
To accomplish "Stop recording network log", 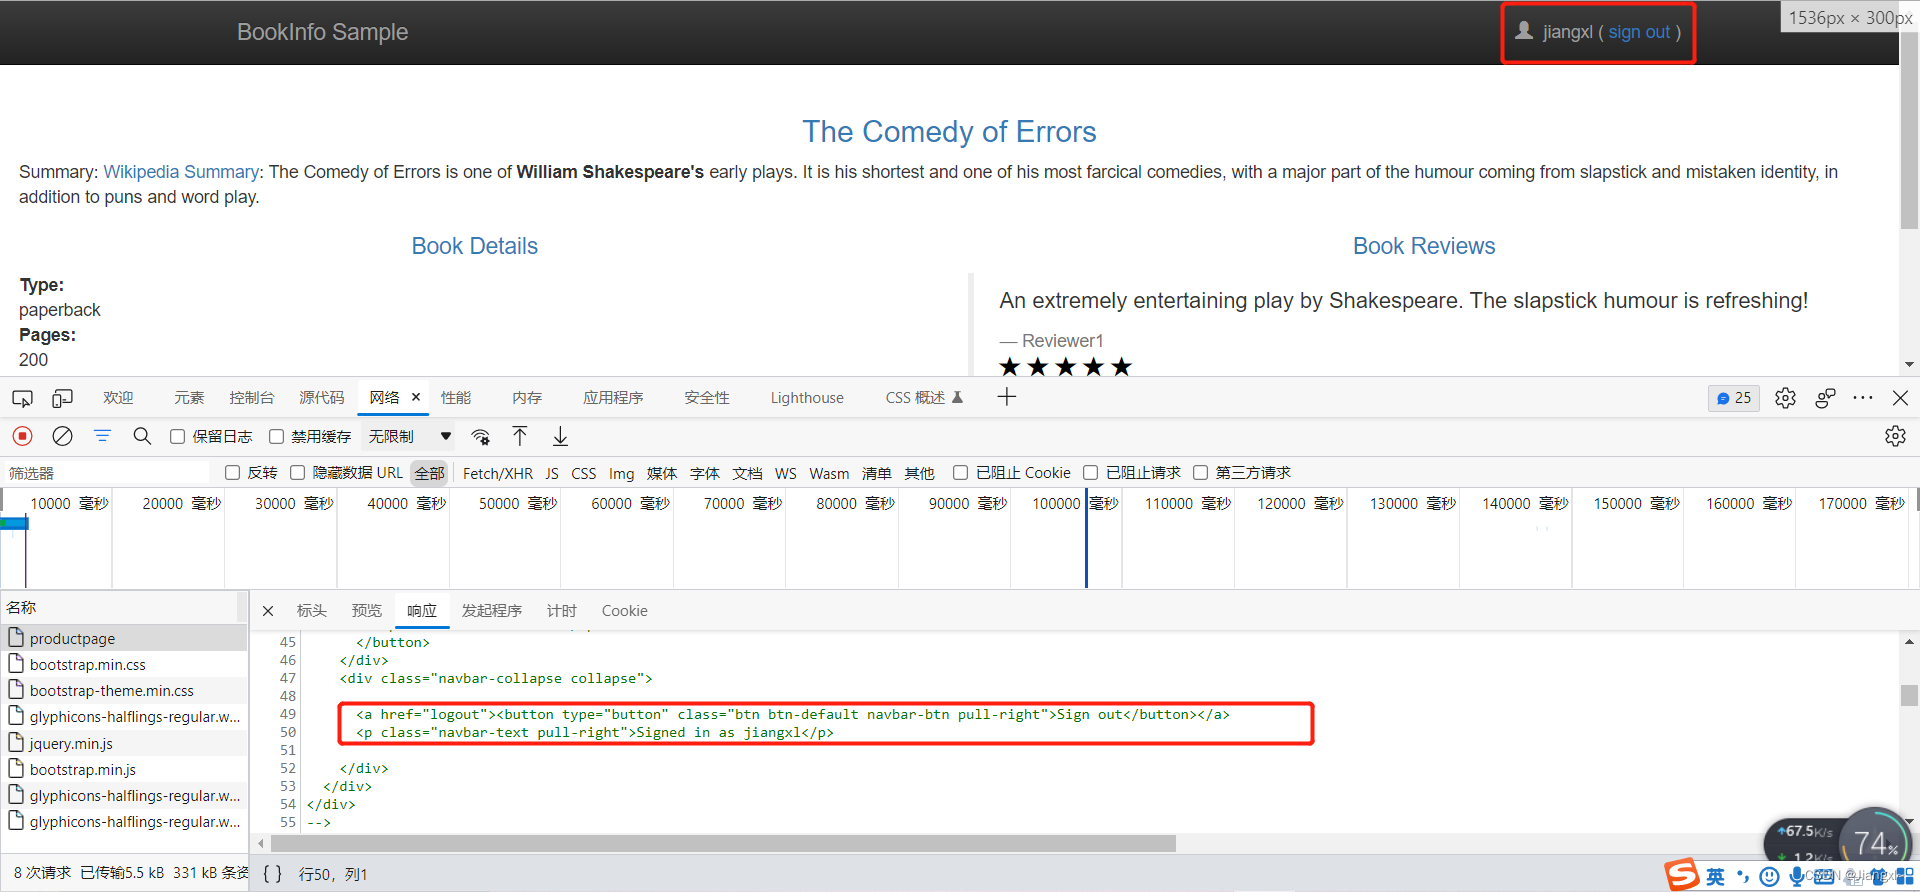I will tap(22, 436).
